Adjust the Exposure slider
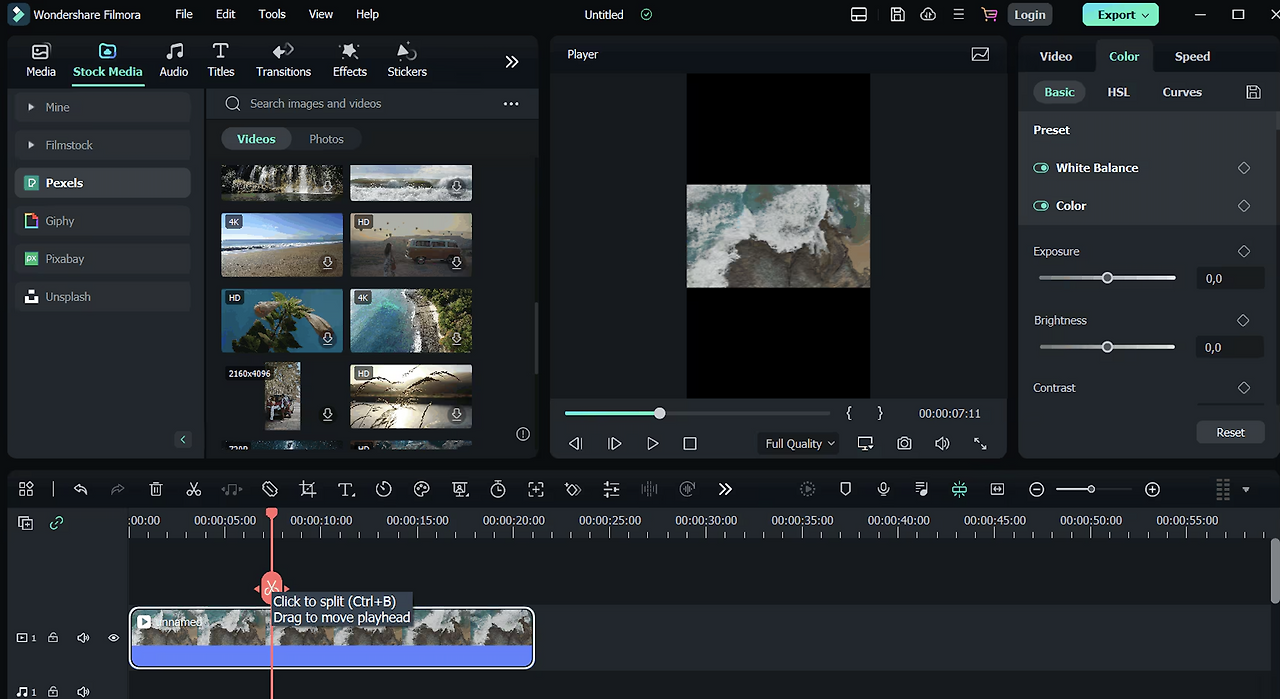1280x699 pixels. point(1107,278)
